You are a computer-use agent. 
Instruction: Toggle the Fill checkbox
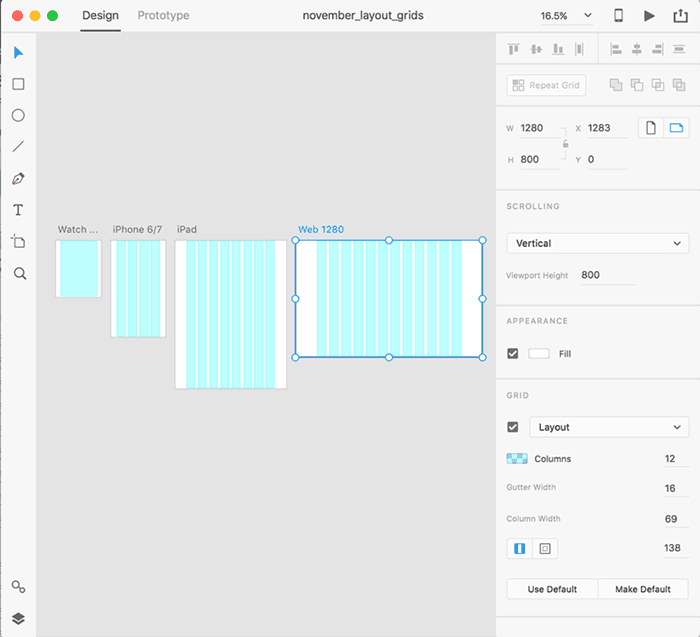[513, 353]
